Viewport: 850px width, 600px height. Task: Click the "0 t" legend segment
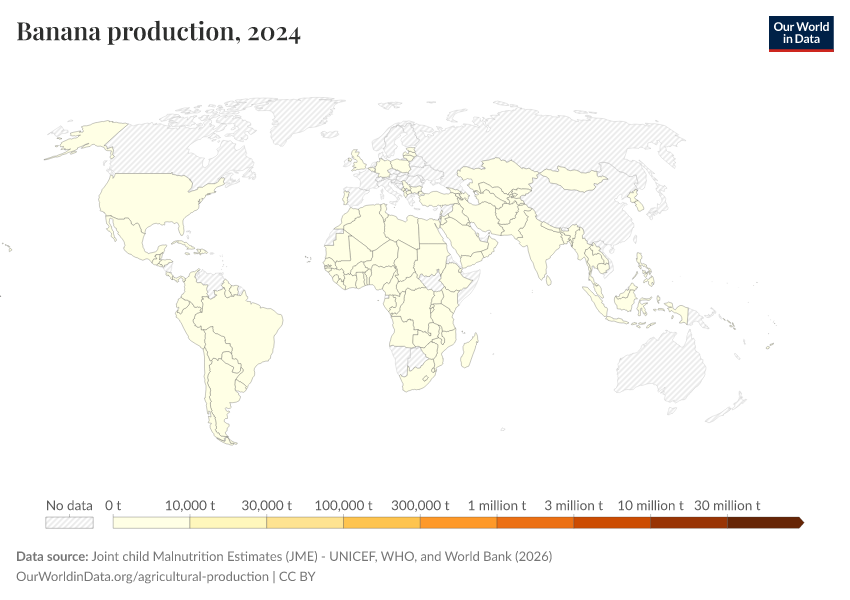point(150,521)
